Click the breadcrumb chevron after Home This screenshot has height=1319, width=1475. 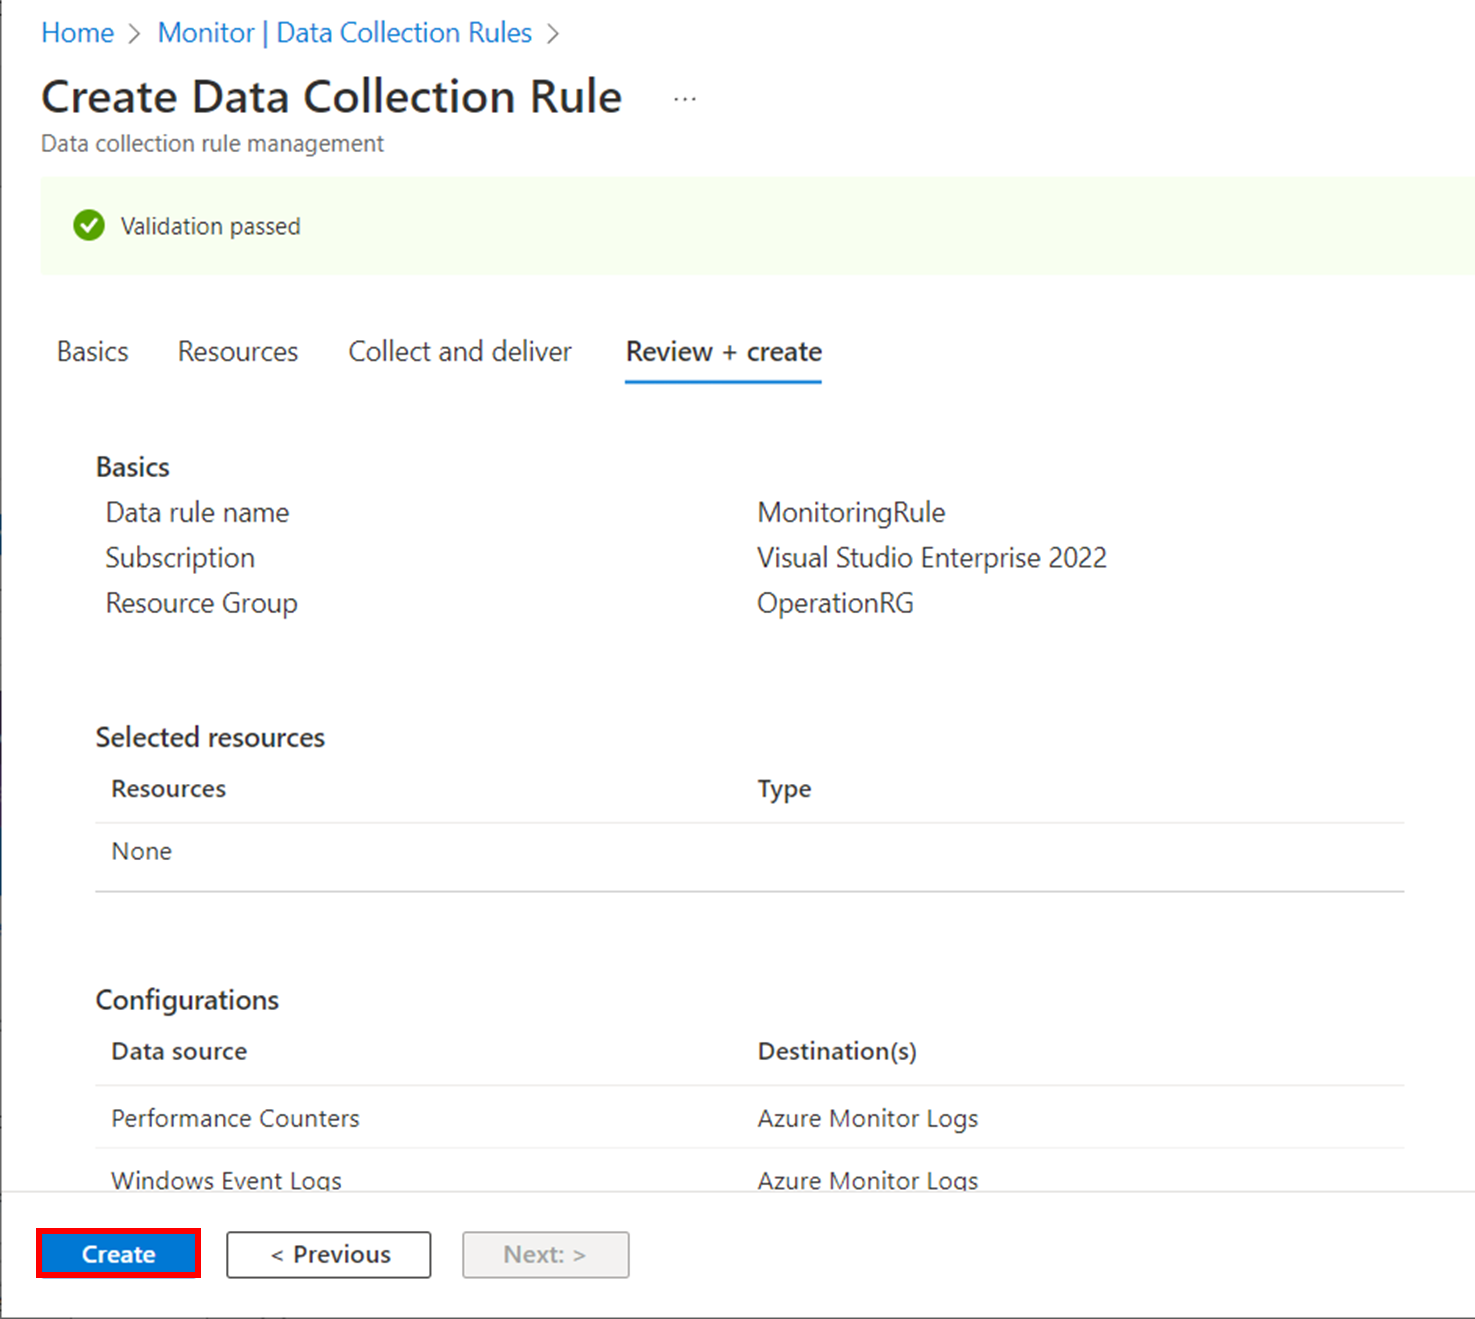pos(133,32)
